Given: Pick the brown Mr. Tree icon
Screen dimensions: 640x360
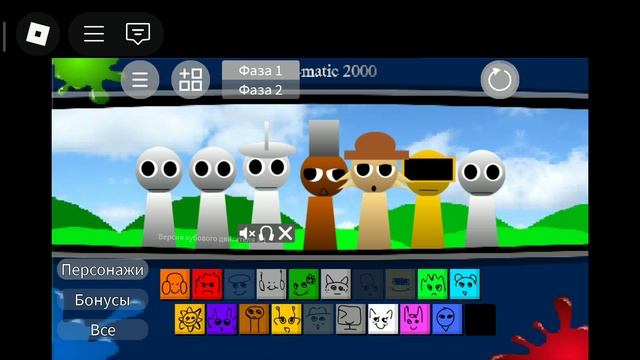Looking at the screenshot, I should 254,319.
